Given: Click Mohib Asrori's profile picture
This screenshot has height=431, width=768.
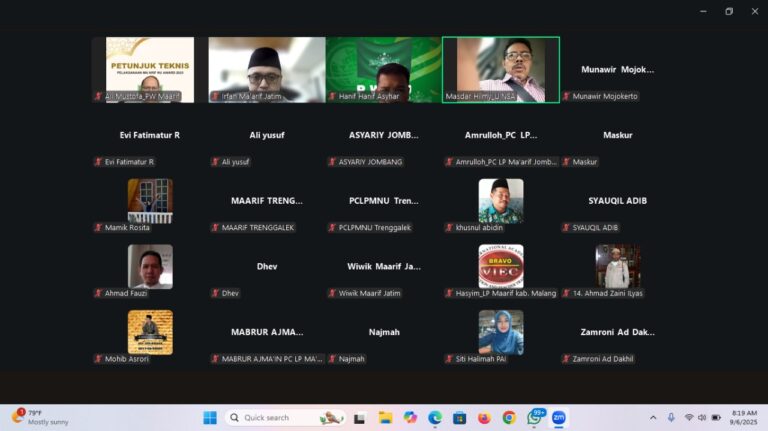Looking at the screenshot, I should [x=150, y=333].
